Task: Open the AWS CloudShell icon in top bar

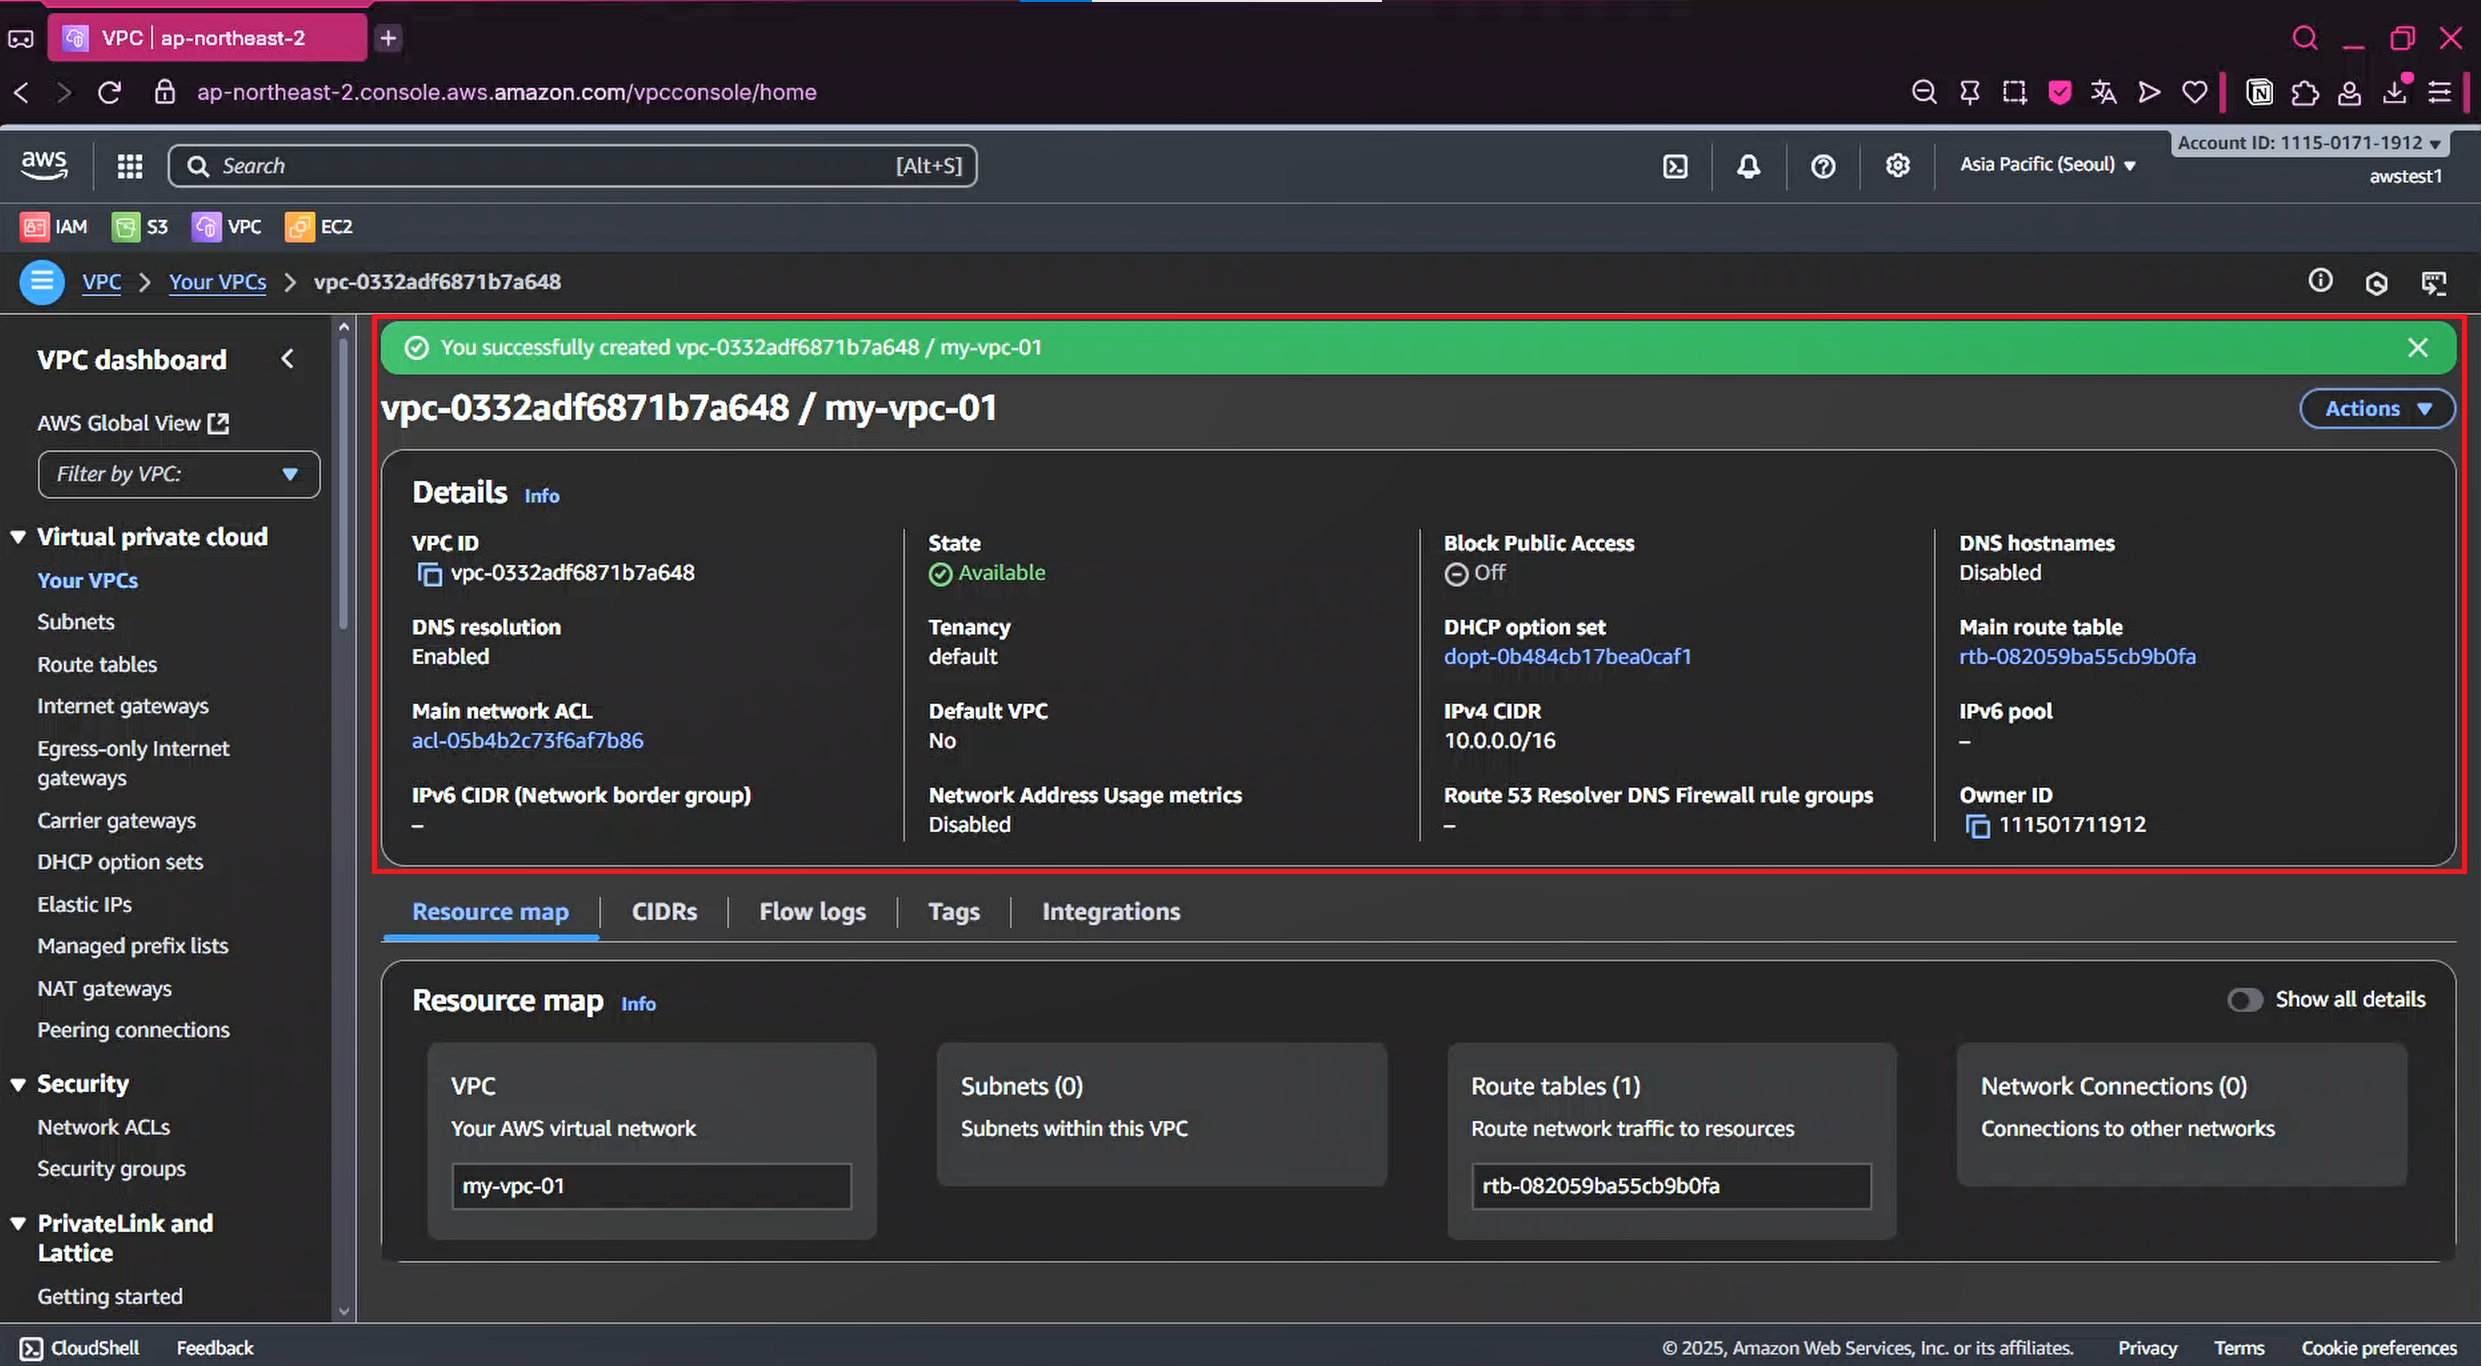Action: point(1675,166)
